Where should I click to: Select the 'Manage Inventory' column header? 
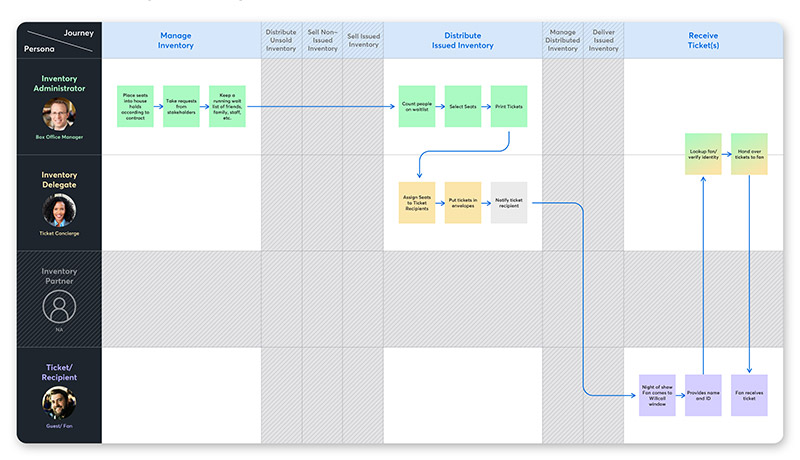coord(176,40)
